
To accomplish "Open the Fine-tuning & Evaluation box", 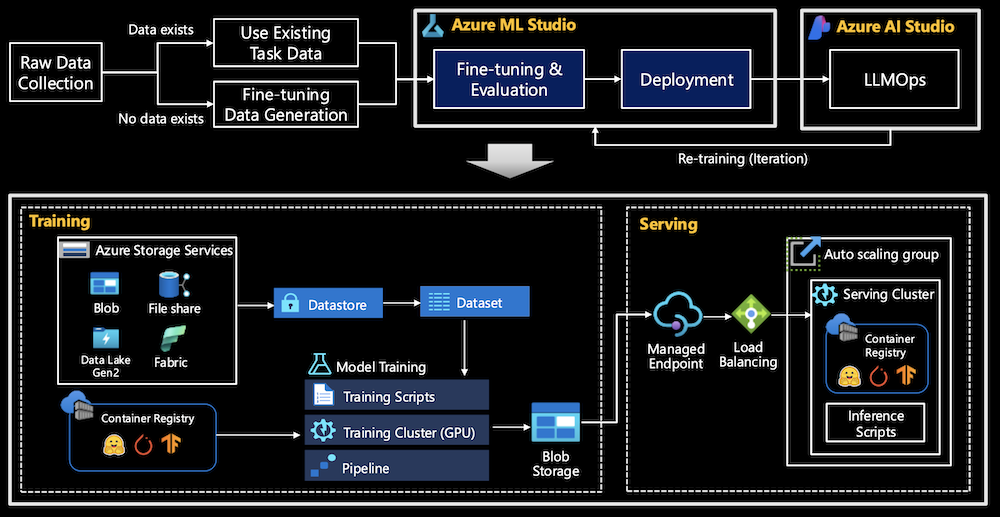I will 509,80.
